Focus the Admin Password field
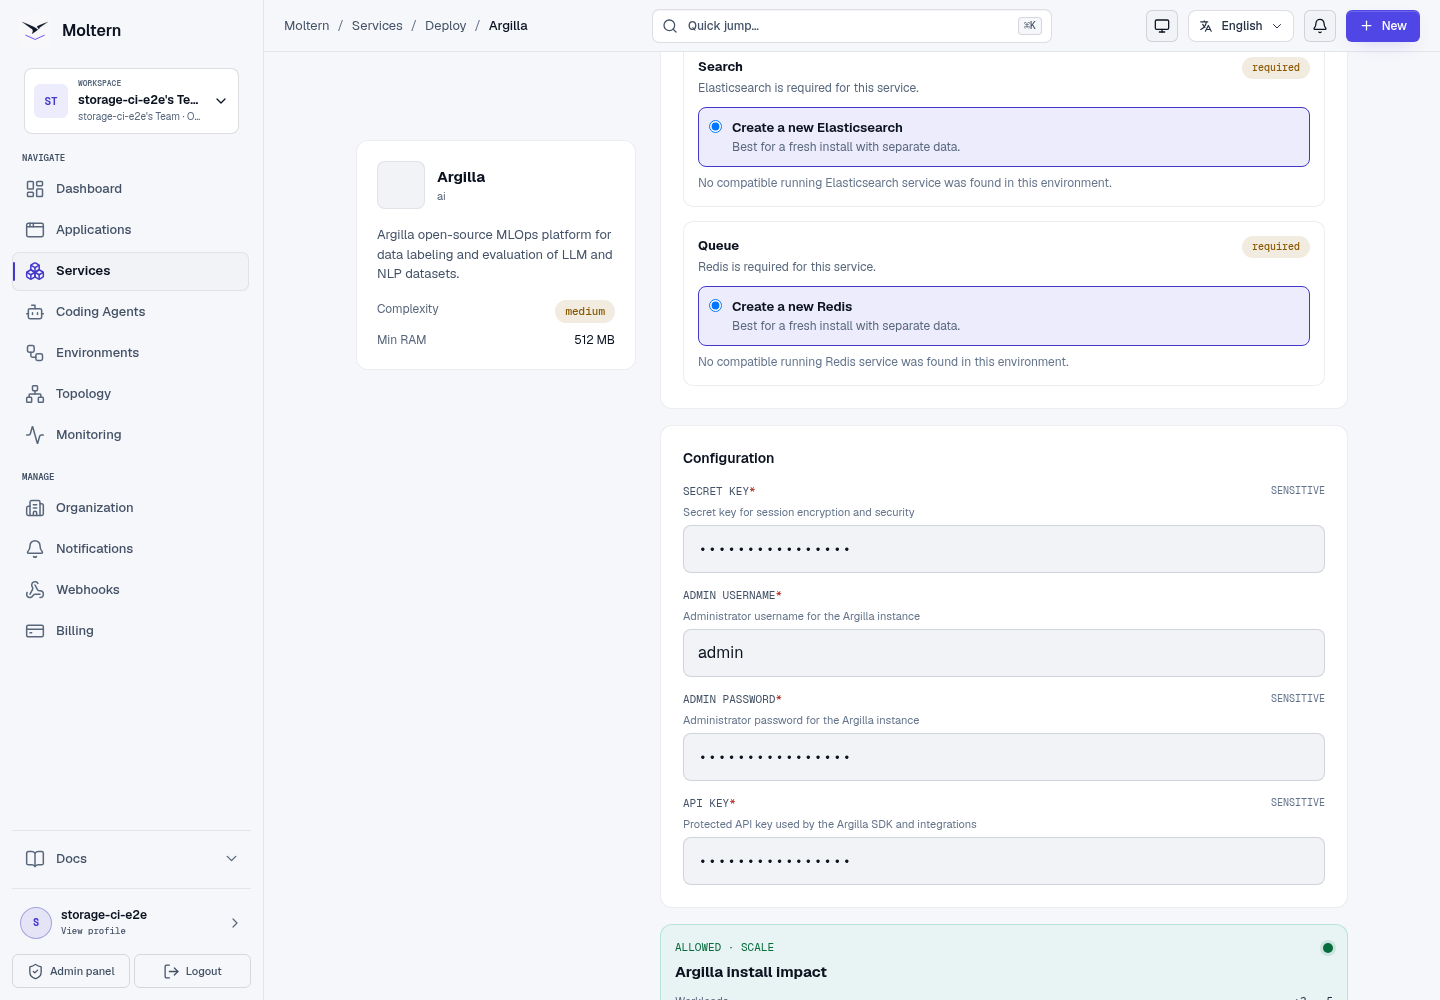1440x1000 pixels. click(1004, 757)
